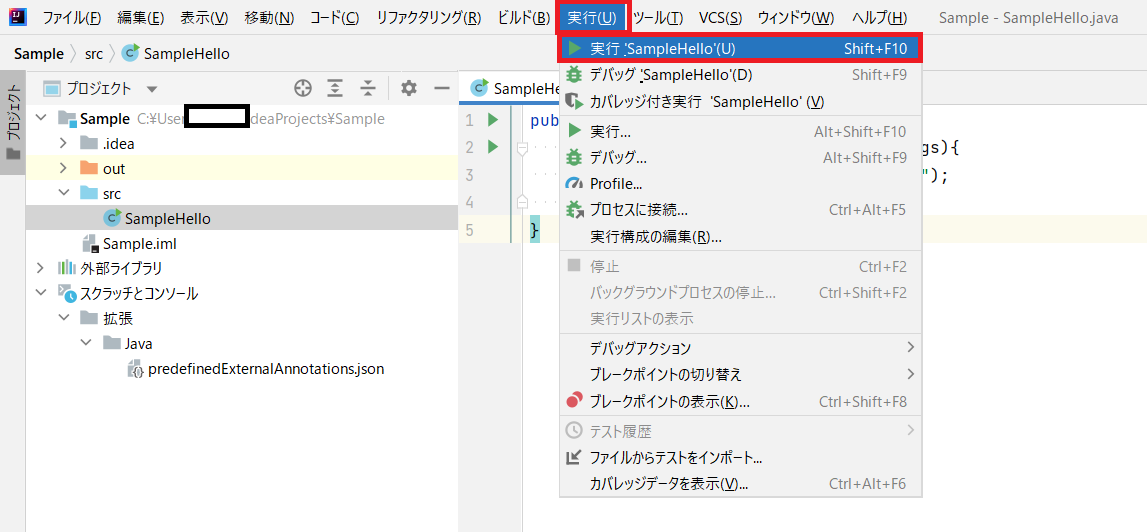Click 実行構成の編集 menu item
The image size is (1147, 532).
click(x=656, y=237)
